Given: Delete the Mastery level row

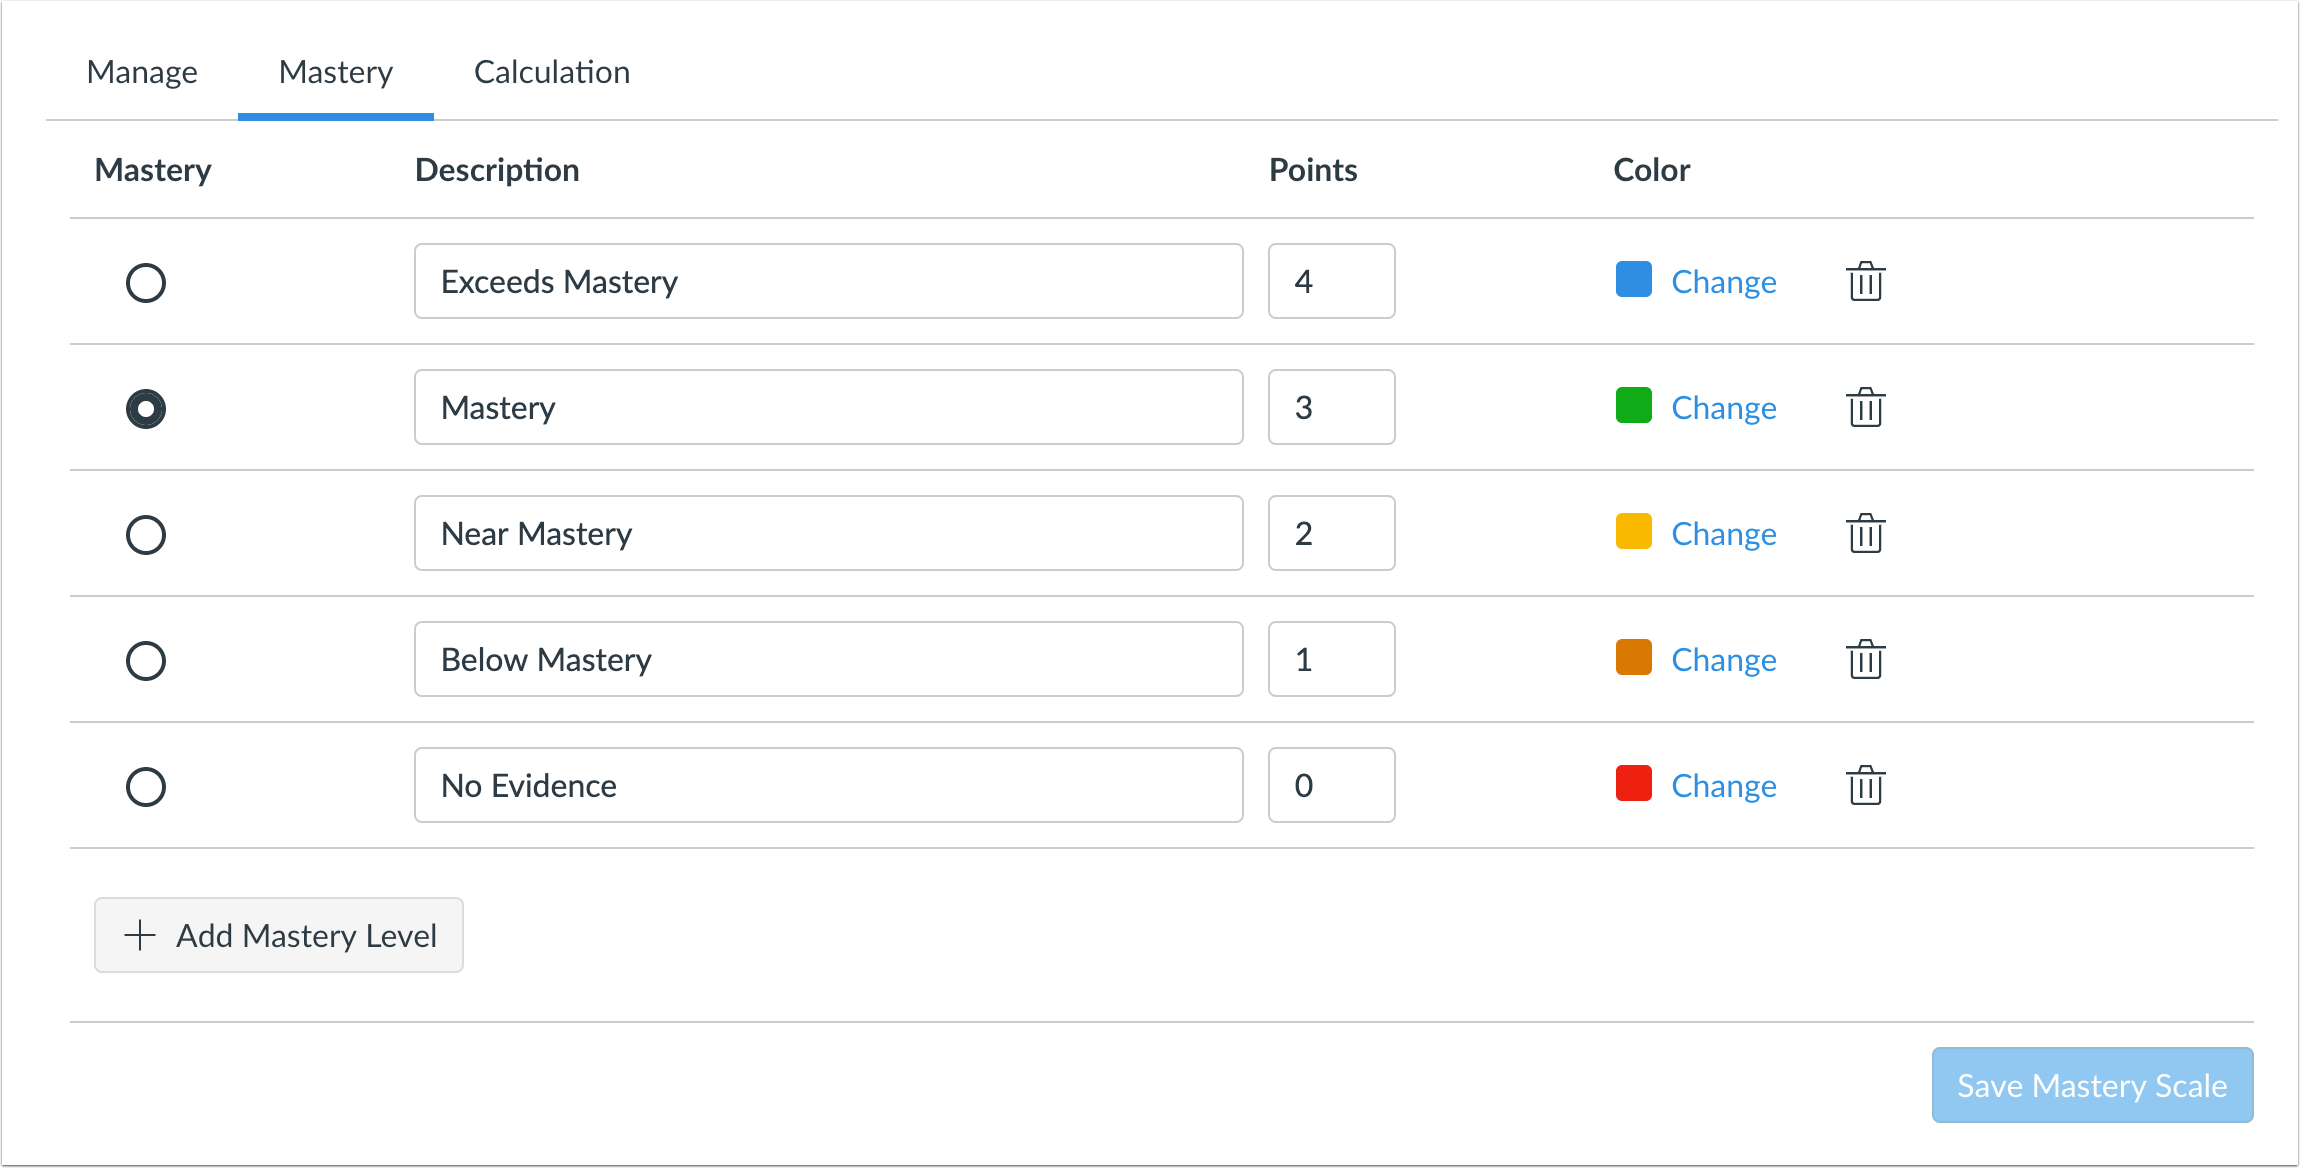Looking at the screenshot, I should tap(1864, 407).
